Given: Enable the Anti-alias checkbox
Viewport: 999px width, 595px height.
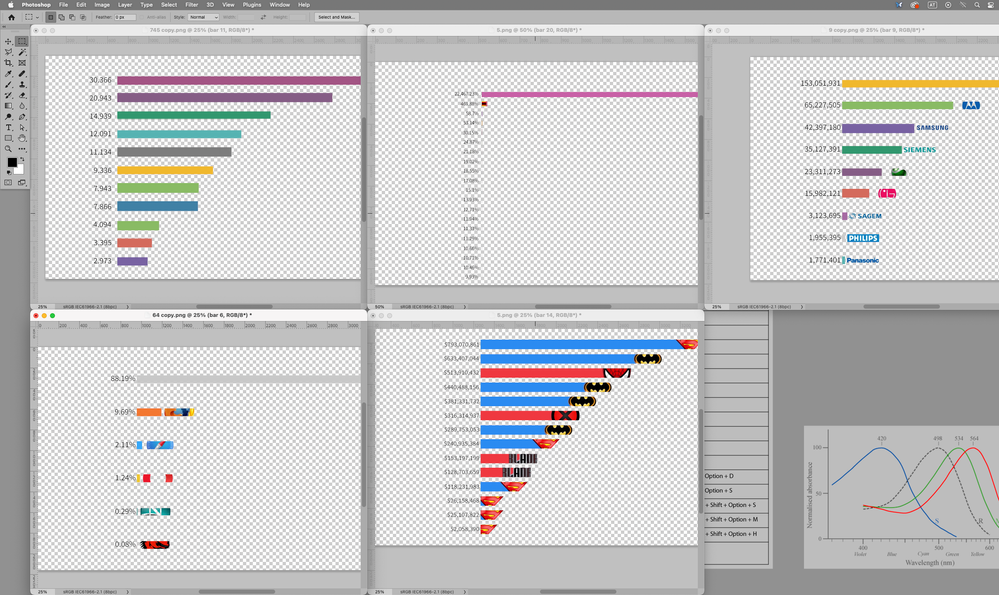Looking at the screenshot, I should [x=142, y=17].
